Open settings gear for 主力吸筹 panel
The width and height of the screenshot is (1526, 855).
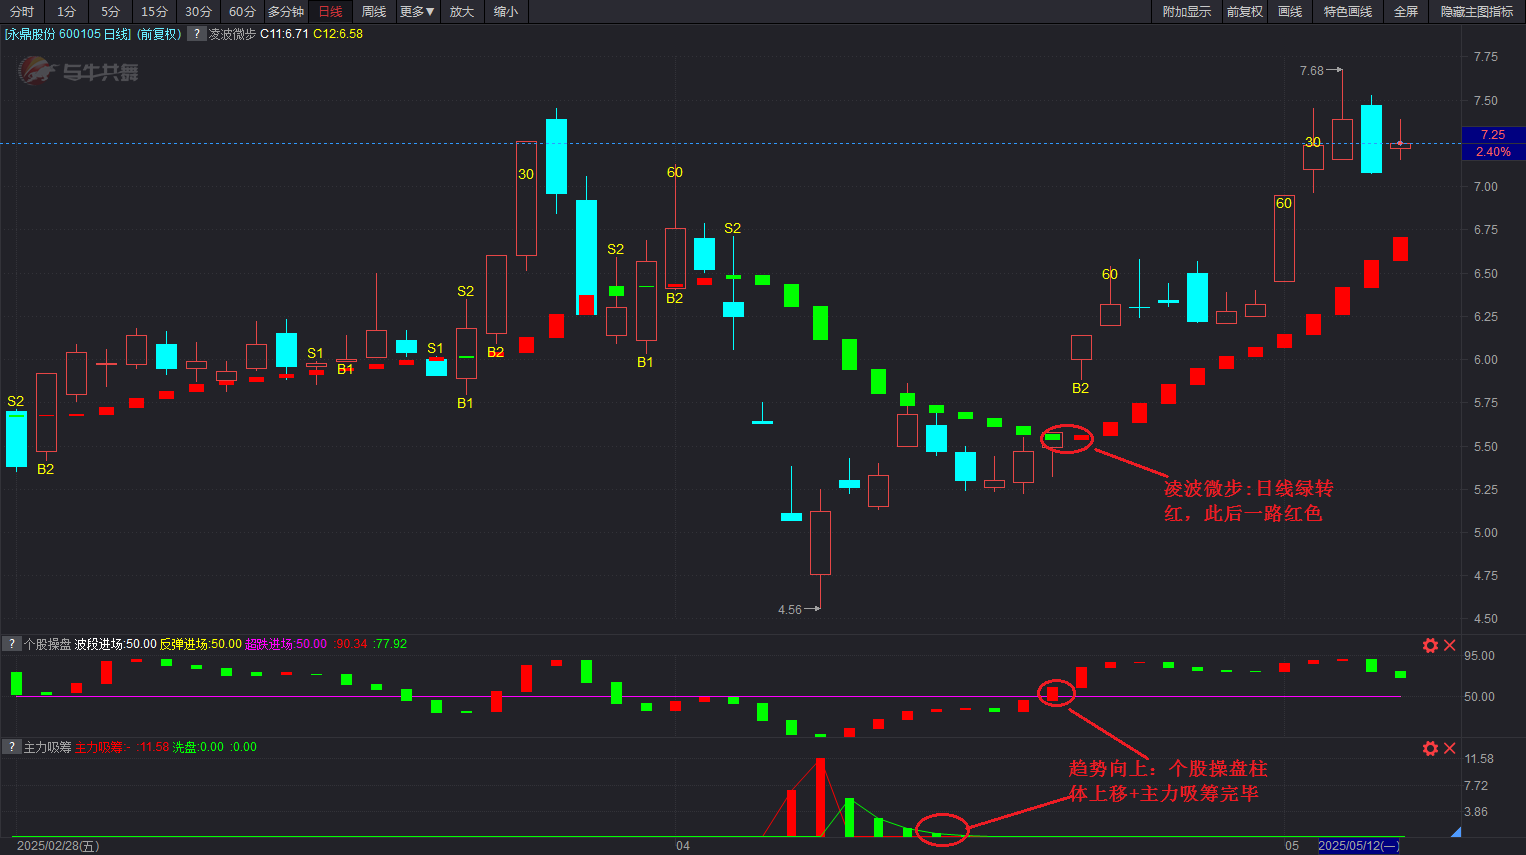pos(1430,748)
